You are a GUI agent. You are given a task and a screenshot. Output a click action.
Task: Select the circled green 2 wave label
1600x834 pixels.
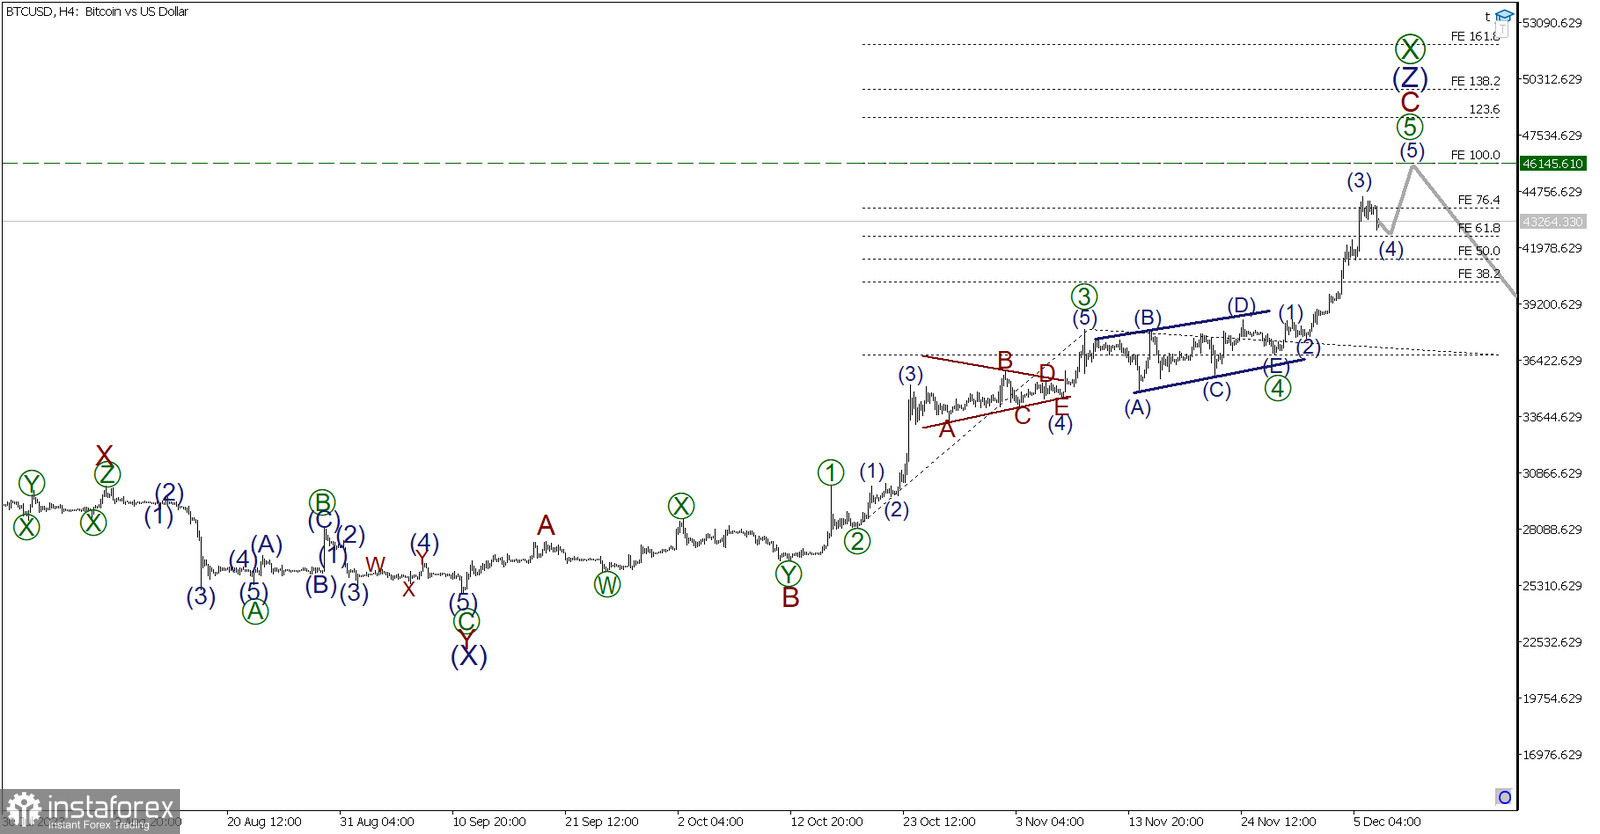coord(857,541)
